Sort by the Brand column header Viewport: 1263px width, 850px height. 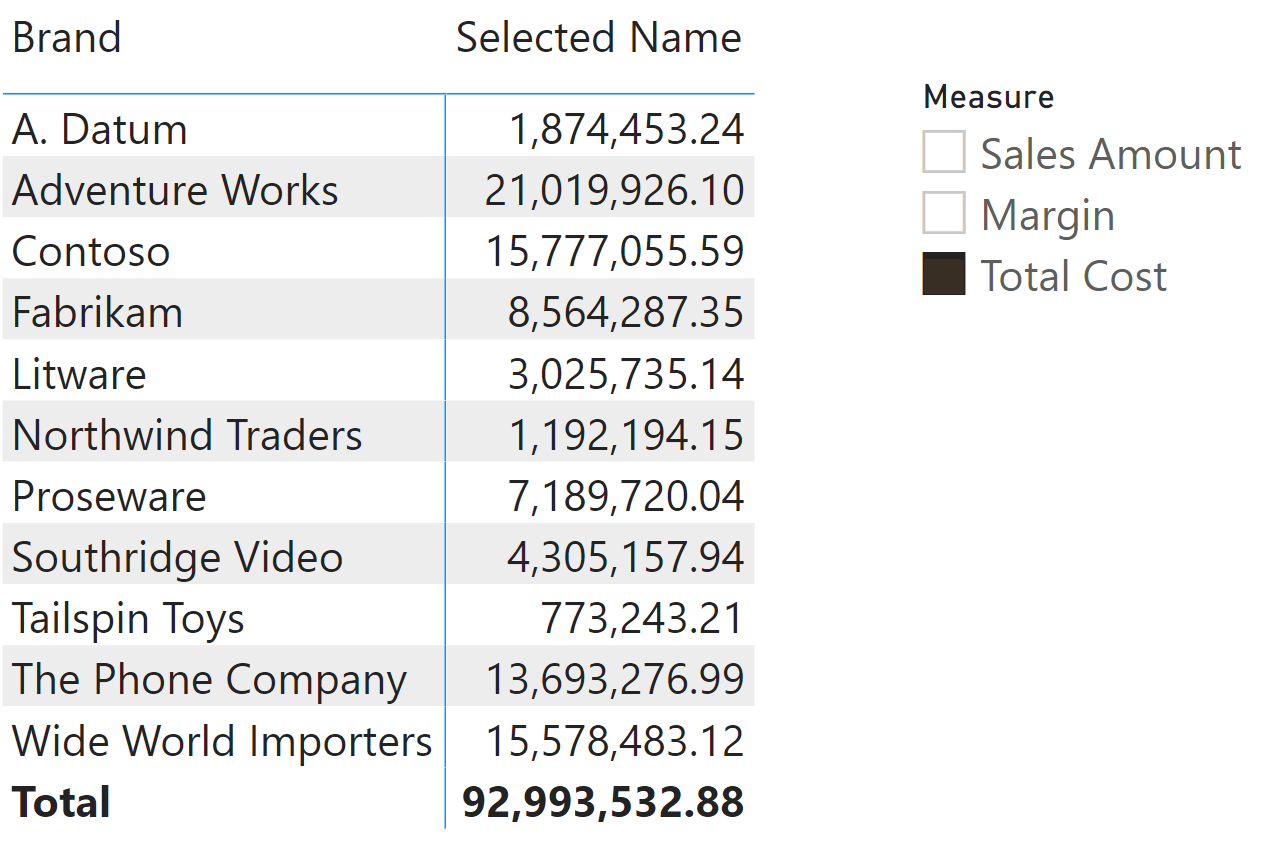coord(67,38)
